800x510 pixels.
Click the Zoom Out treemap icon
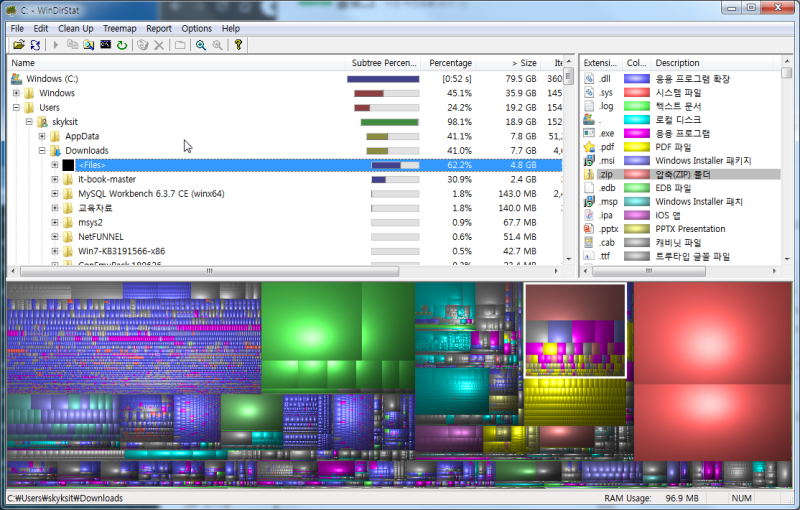click(217, 45)
